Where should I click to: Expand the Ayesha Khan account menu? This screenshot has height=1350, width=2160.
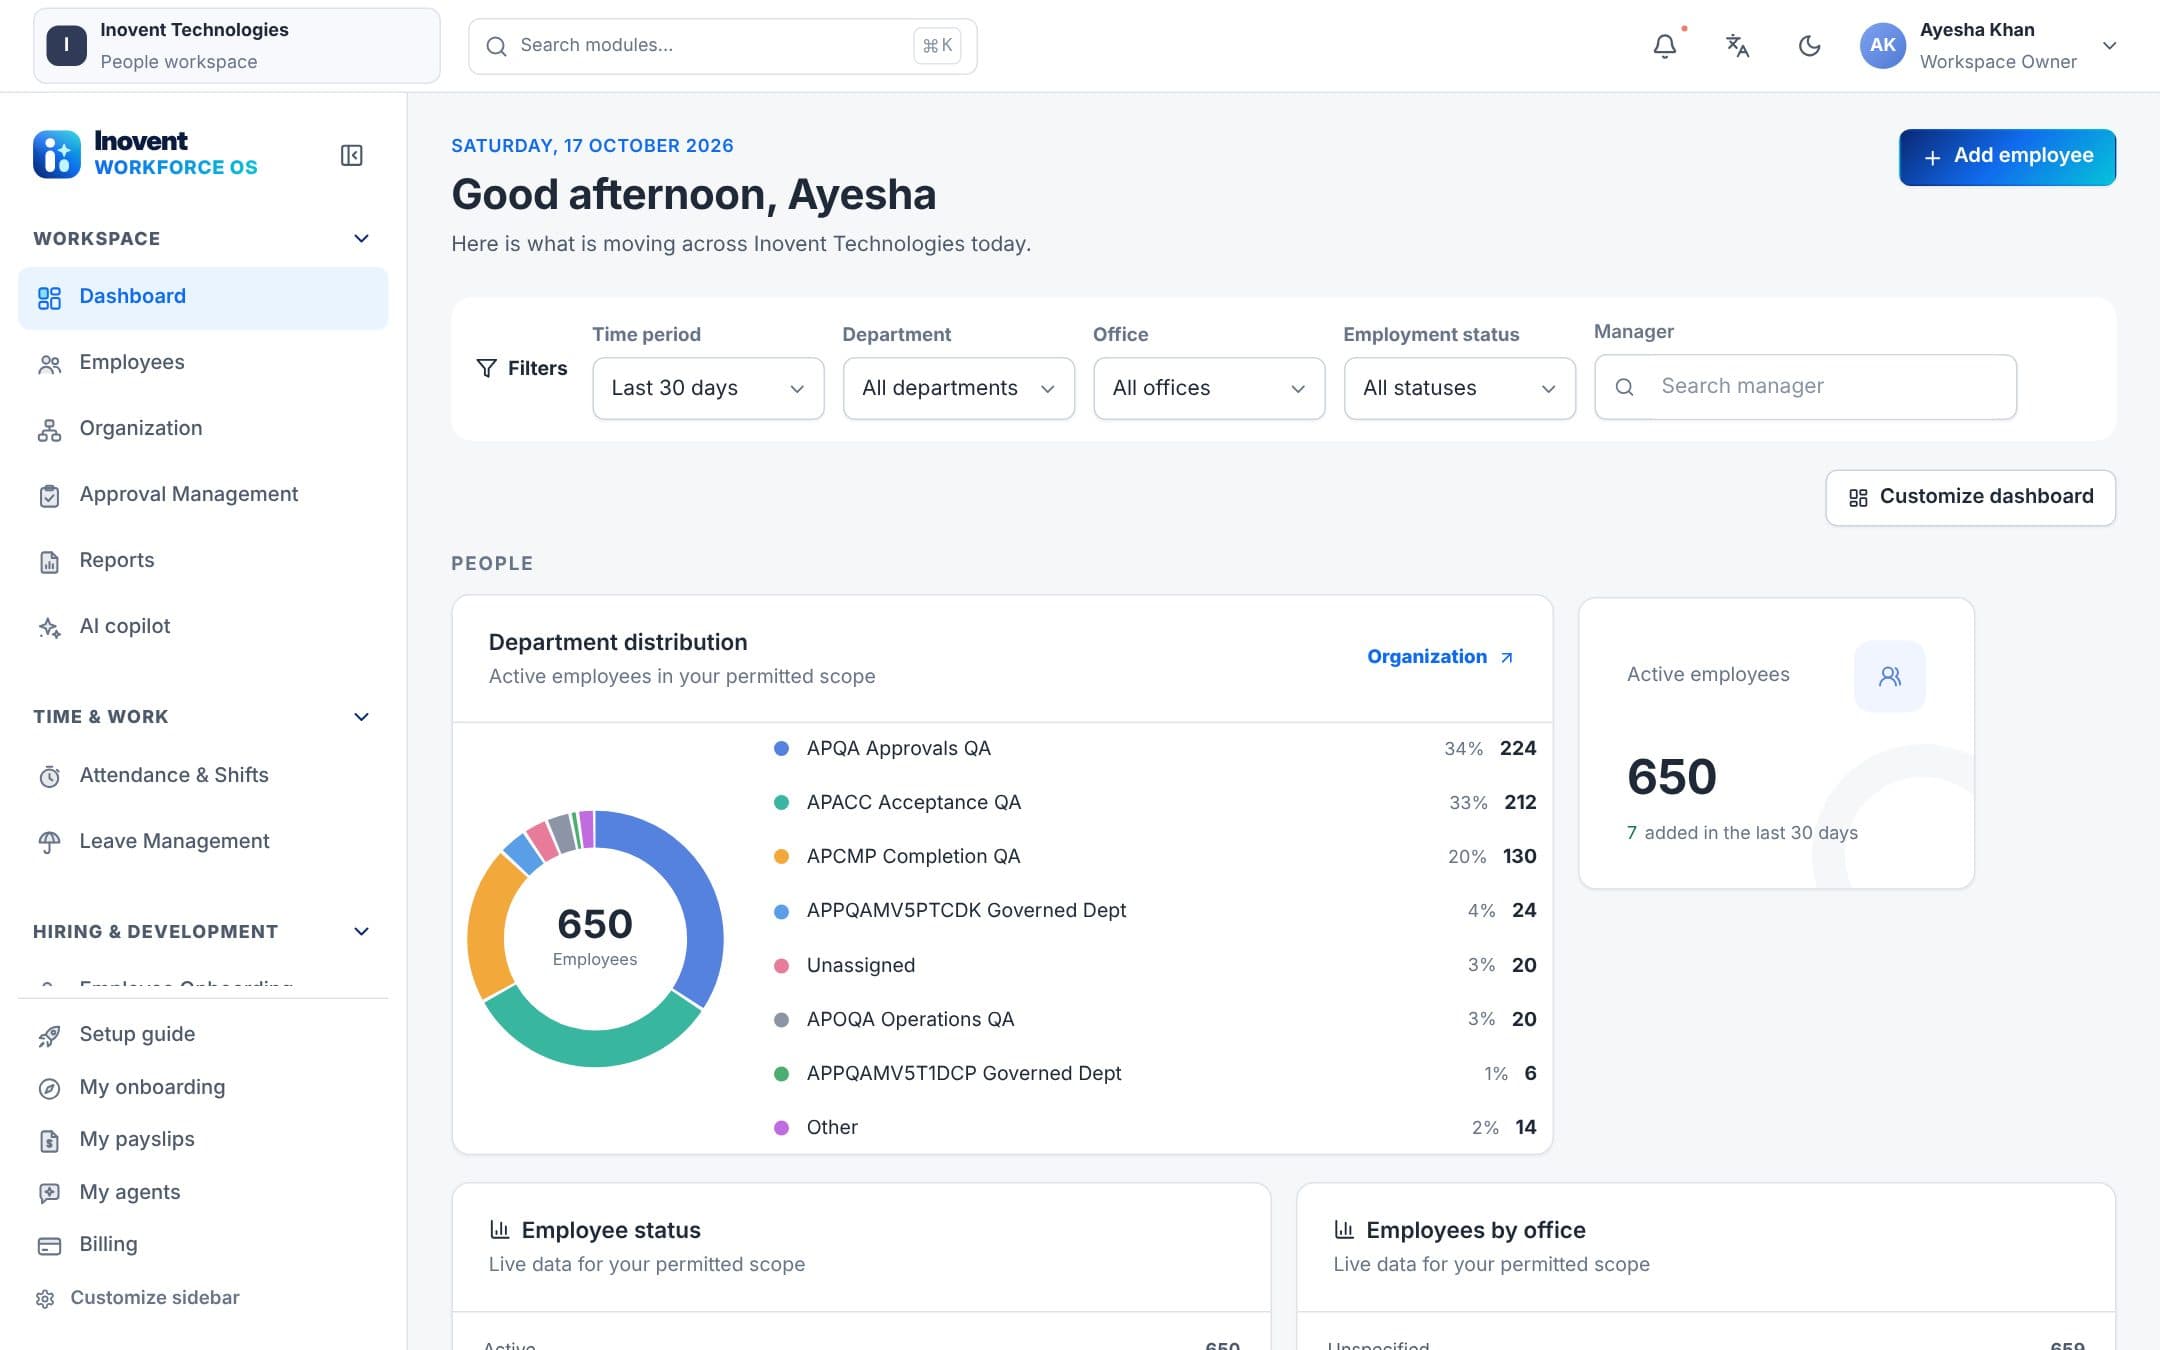(x=2109, y=46)
